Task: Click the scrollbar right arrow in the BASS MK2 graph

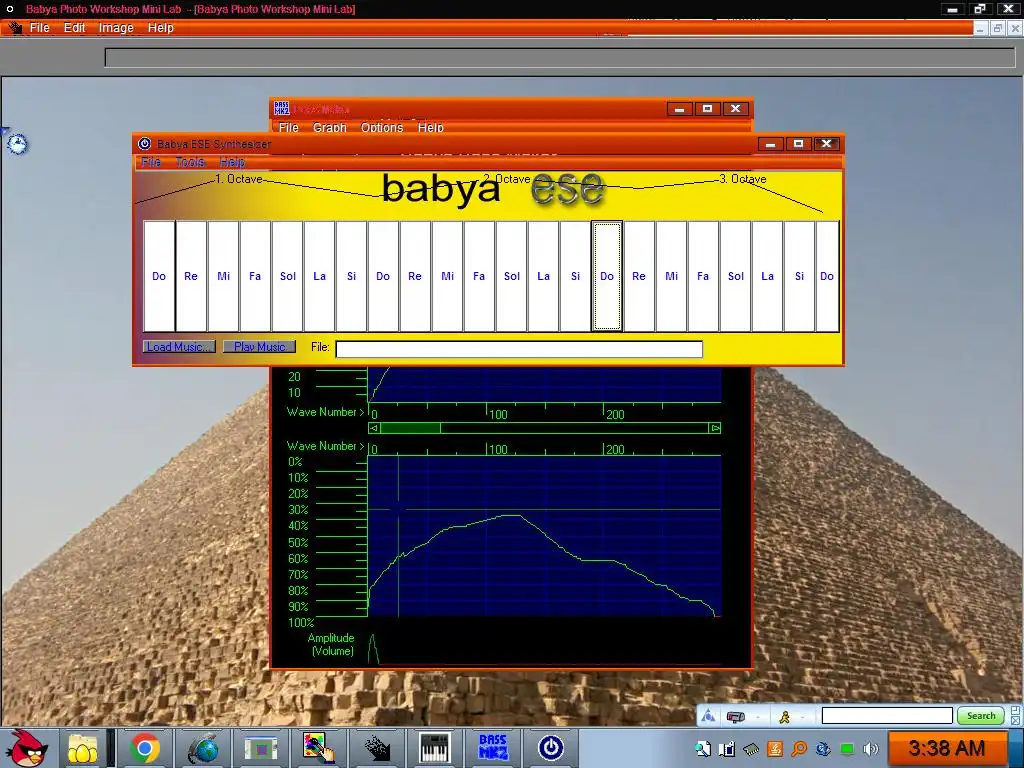Action: pos(715,428)
